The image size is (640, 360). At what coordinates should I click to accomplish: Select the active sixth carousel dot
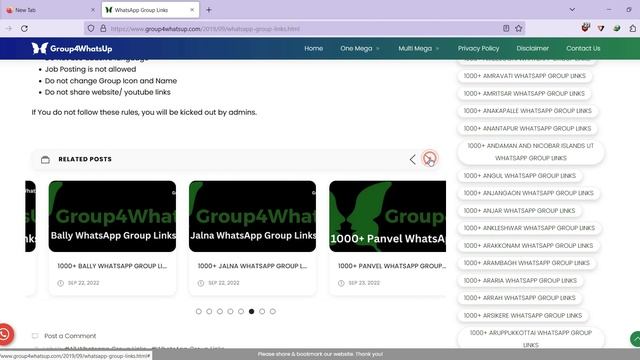click(251, 311)
